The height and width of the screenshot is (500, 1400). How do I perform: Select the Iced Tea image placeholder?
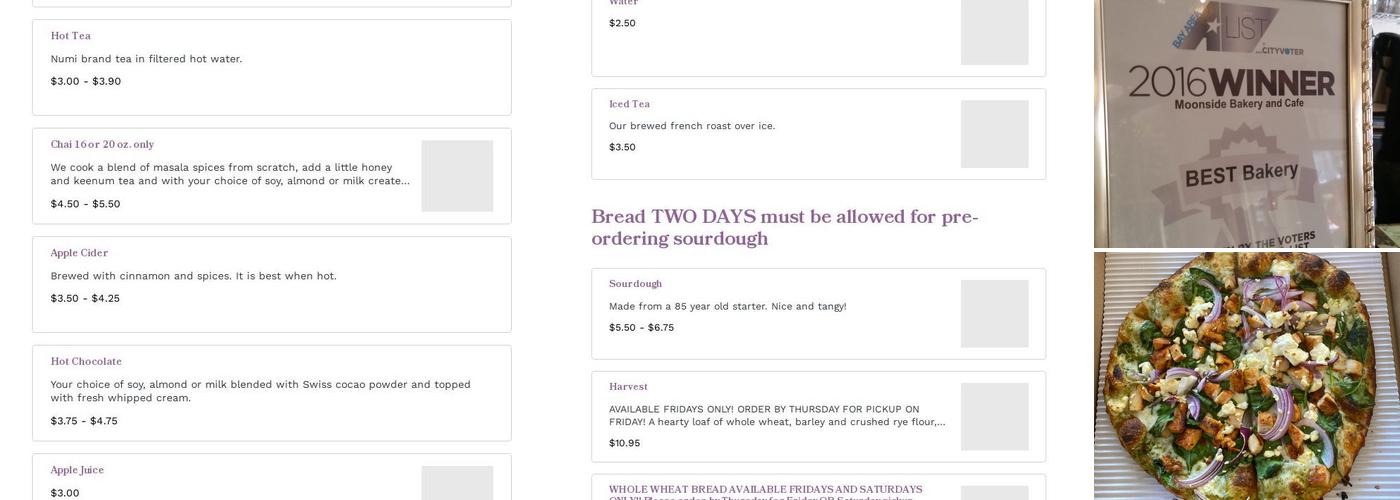pyautogui.click(x=994, y=134)
